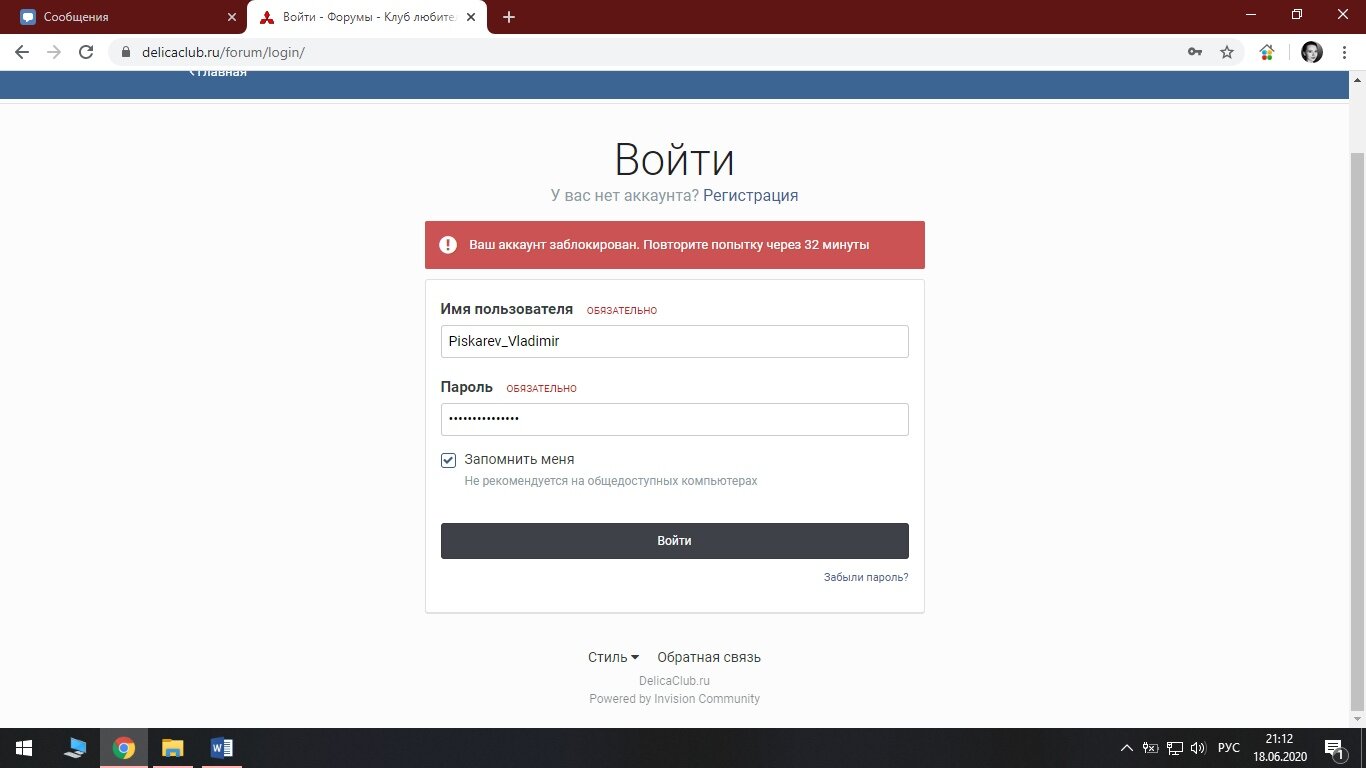Screen dimensions: 1366x768
Task: Follow the Регистрация link
Action: click(x=750, y=195)
